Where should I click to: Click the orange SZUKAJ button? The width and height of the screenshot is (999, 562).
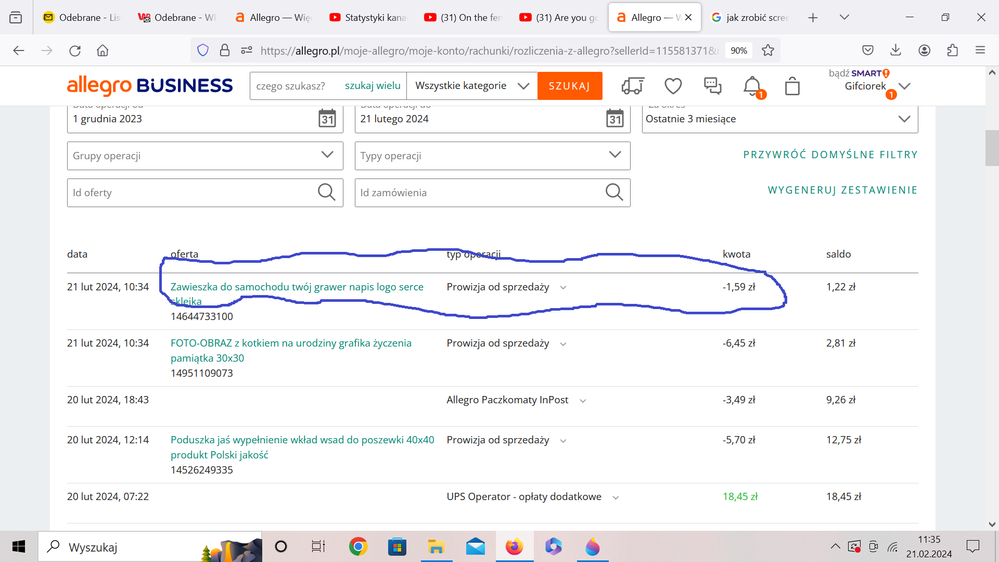point(569,86)
